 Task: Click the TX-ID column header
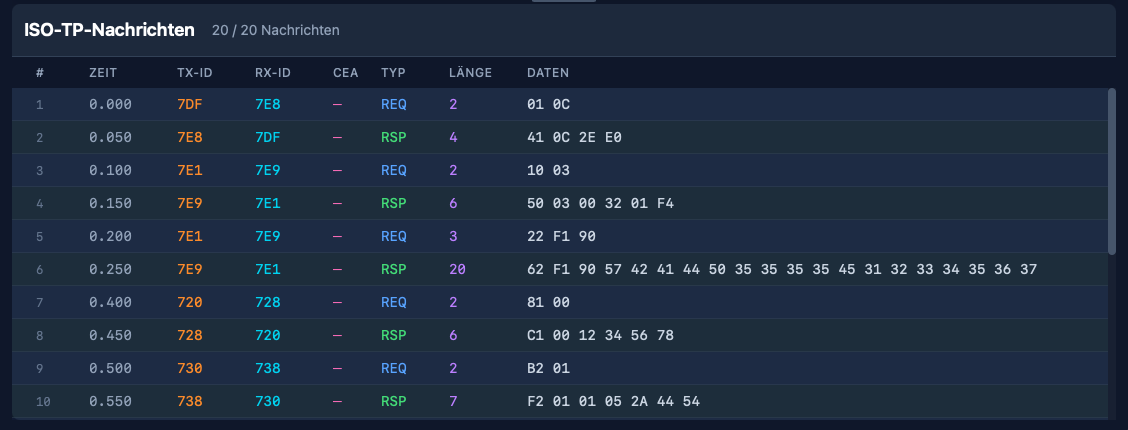point(195,73)
